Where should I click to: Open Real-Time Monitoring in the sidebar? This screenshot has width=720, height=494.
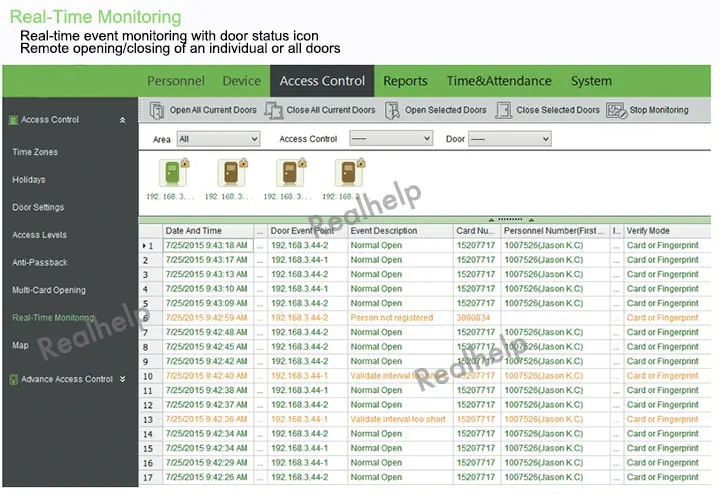(53, 317)
